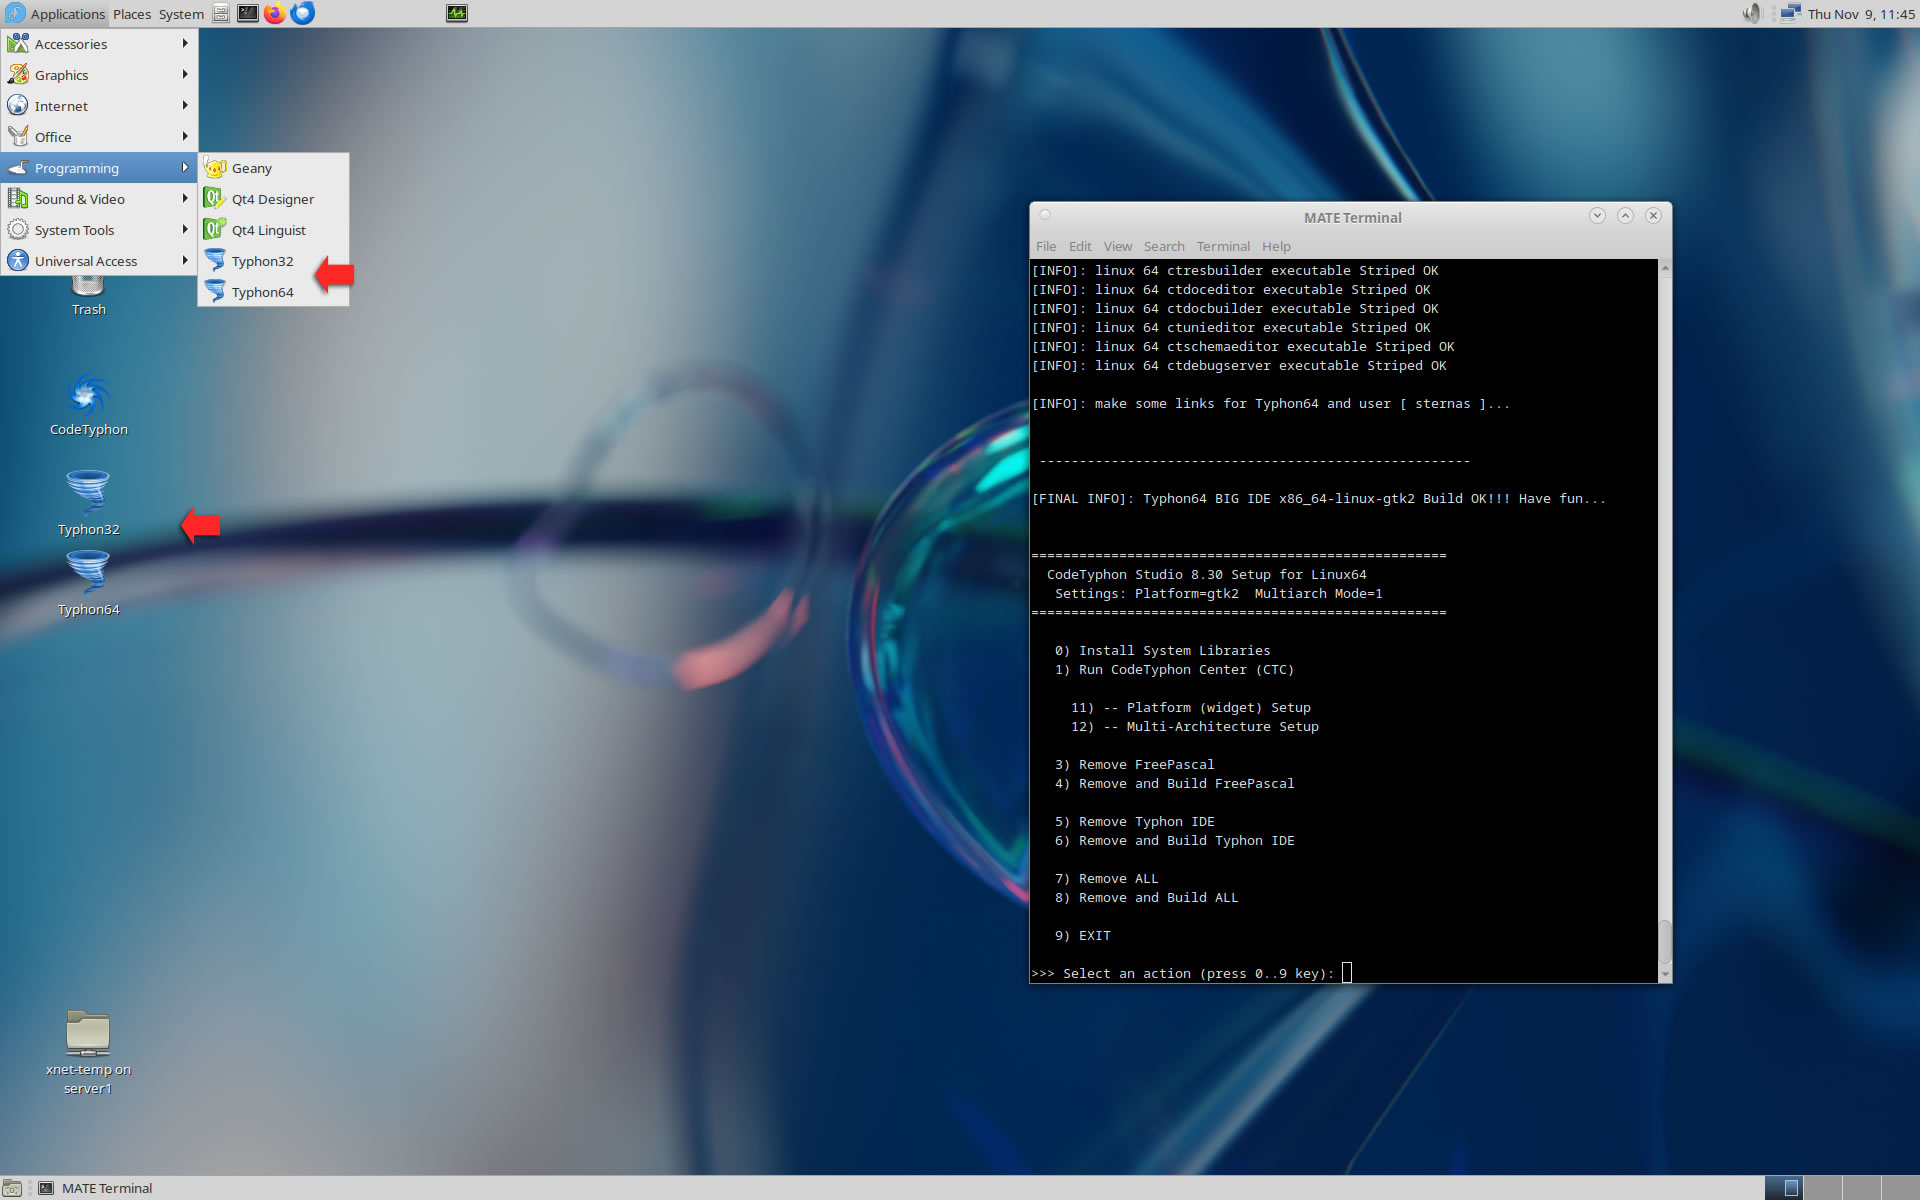Open the Edit menu in MATE Terminal

pos(1080,246)
